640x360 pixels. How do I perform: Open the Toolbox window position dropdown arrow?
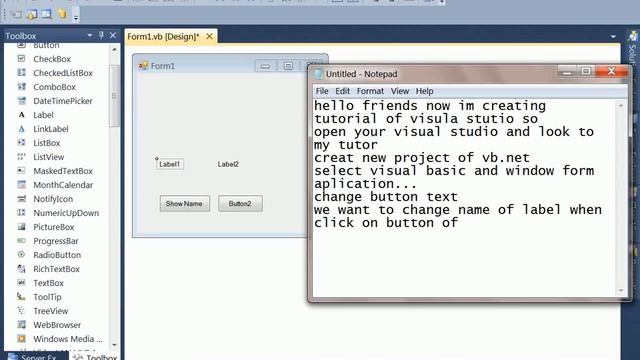pyautogui.click(x=89, y=36)
